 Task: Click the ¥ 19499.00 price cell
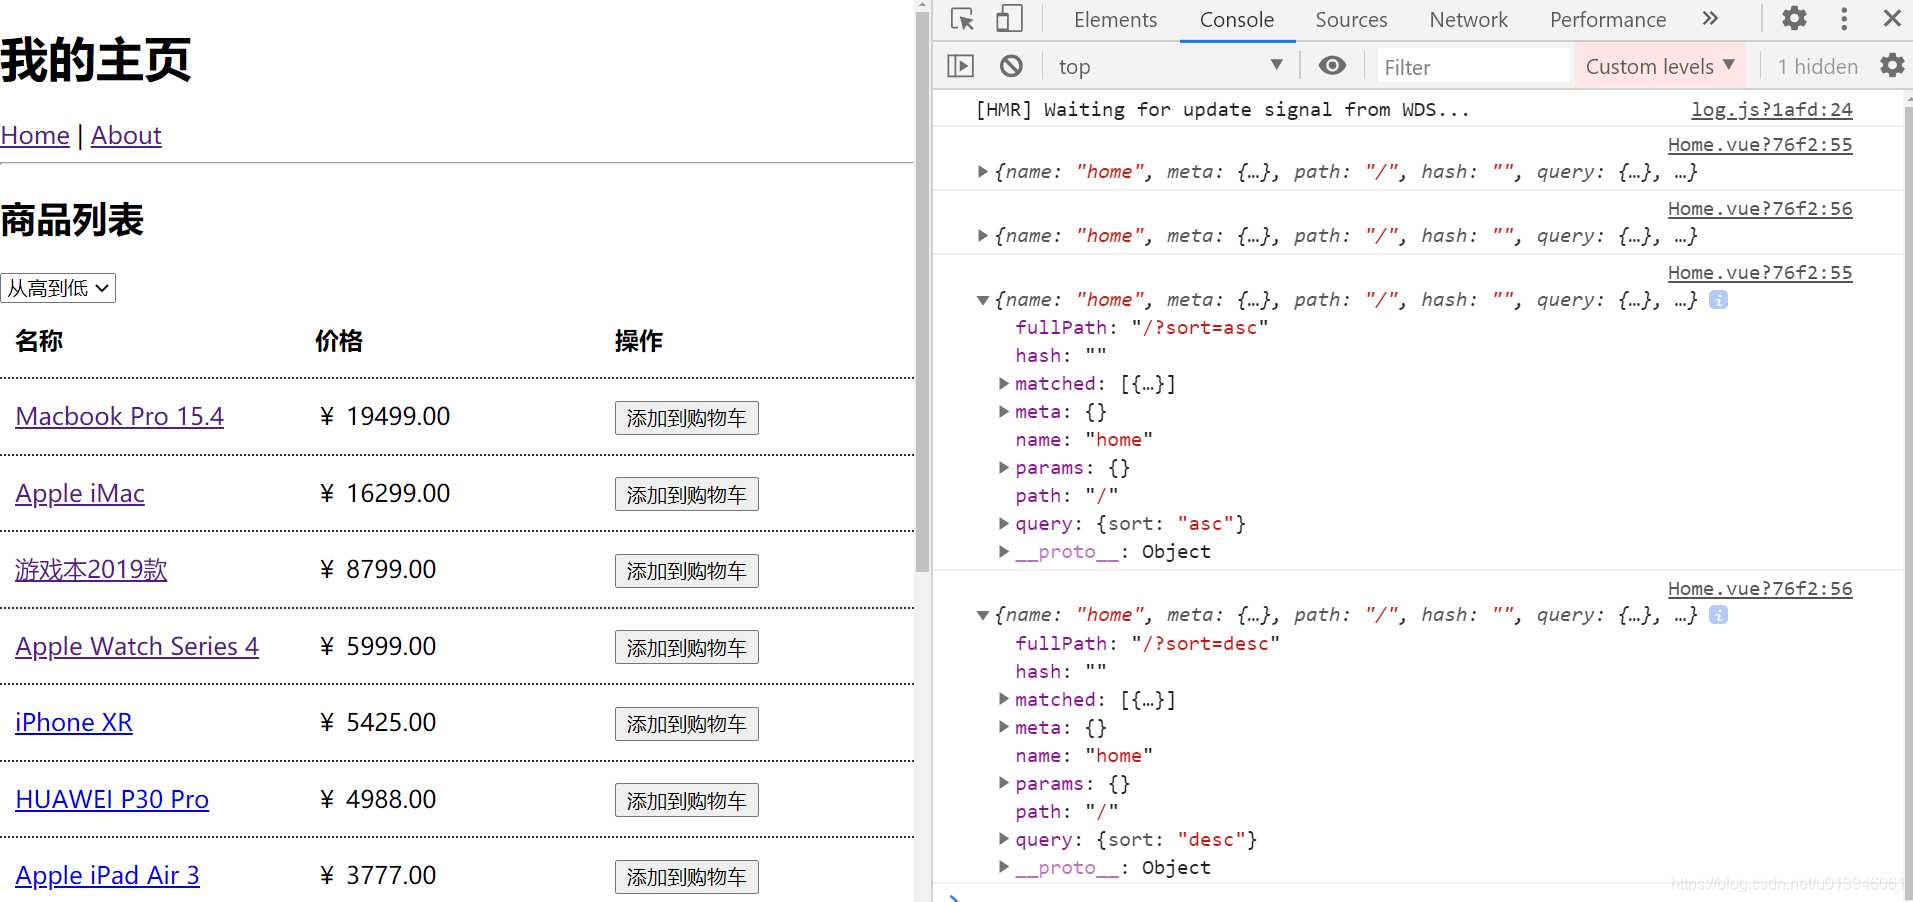(x=385, y=416)
